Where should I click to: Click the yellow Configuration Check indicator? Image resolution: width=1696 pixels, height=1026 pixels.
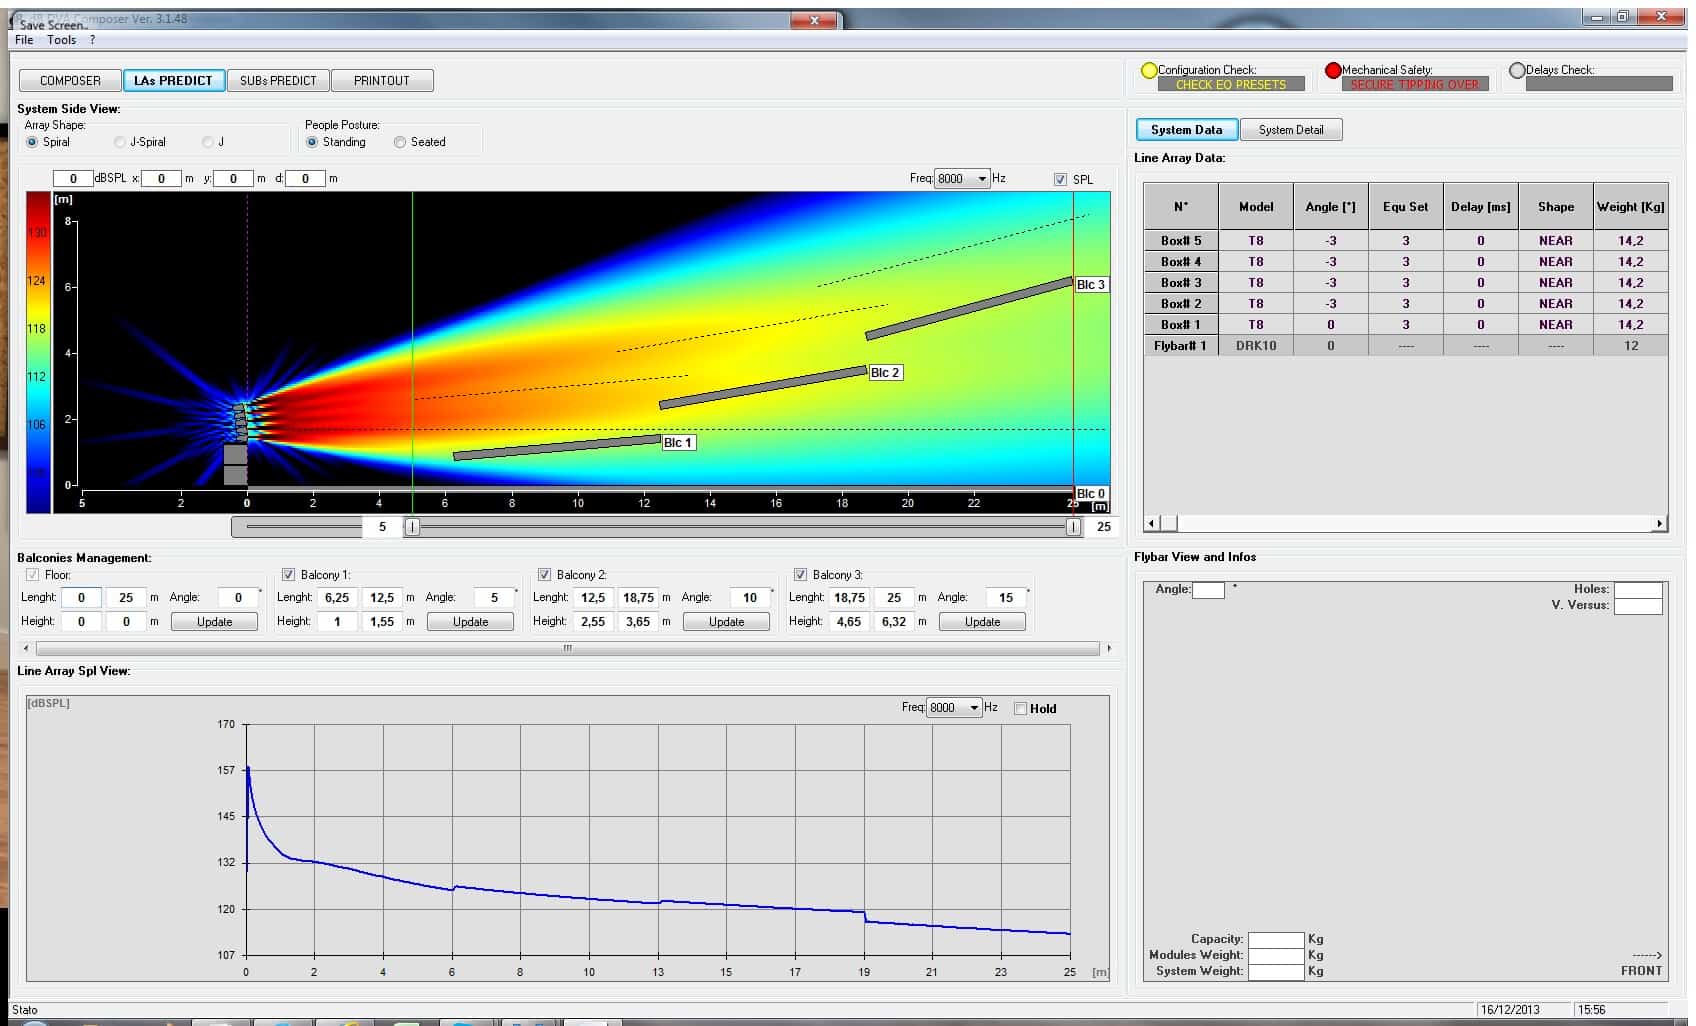click(x=1149, y=70)
